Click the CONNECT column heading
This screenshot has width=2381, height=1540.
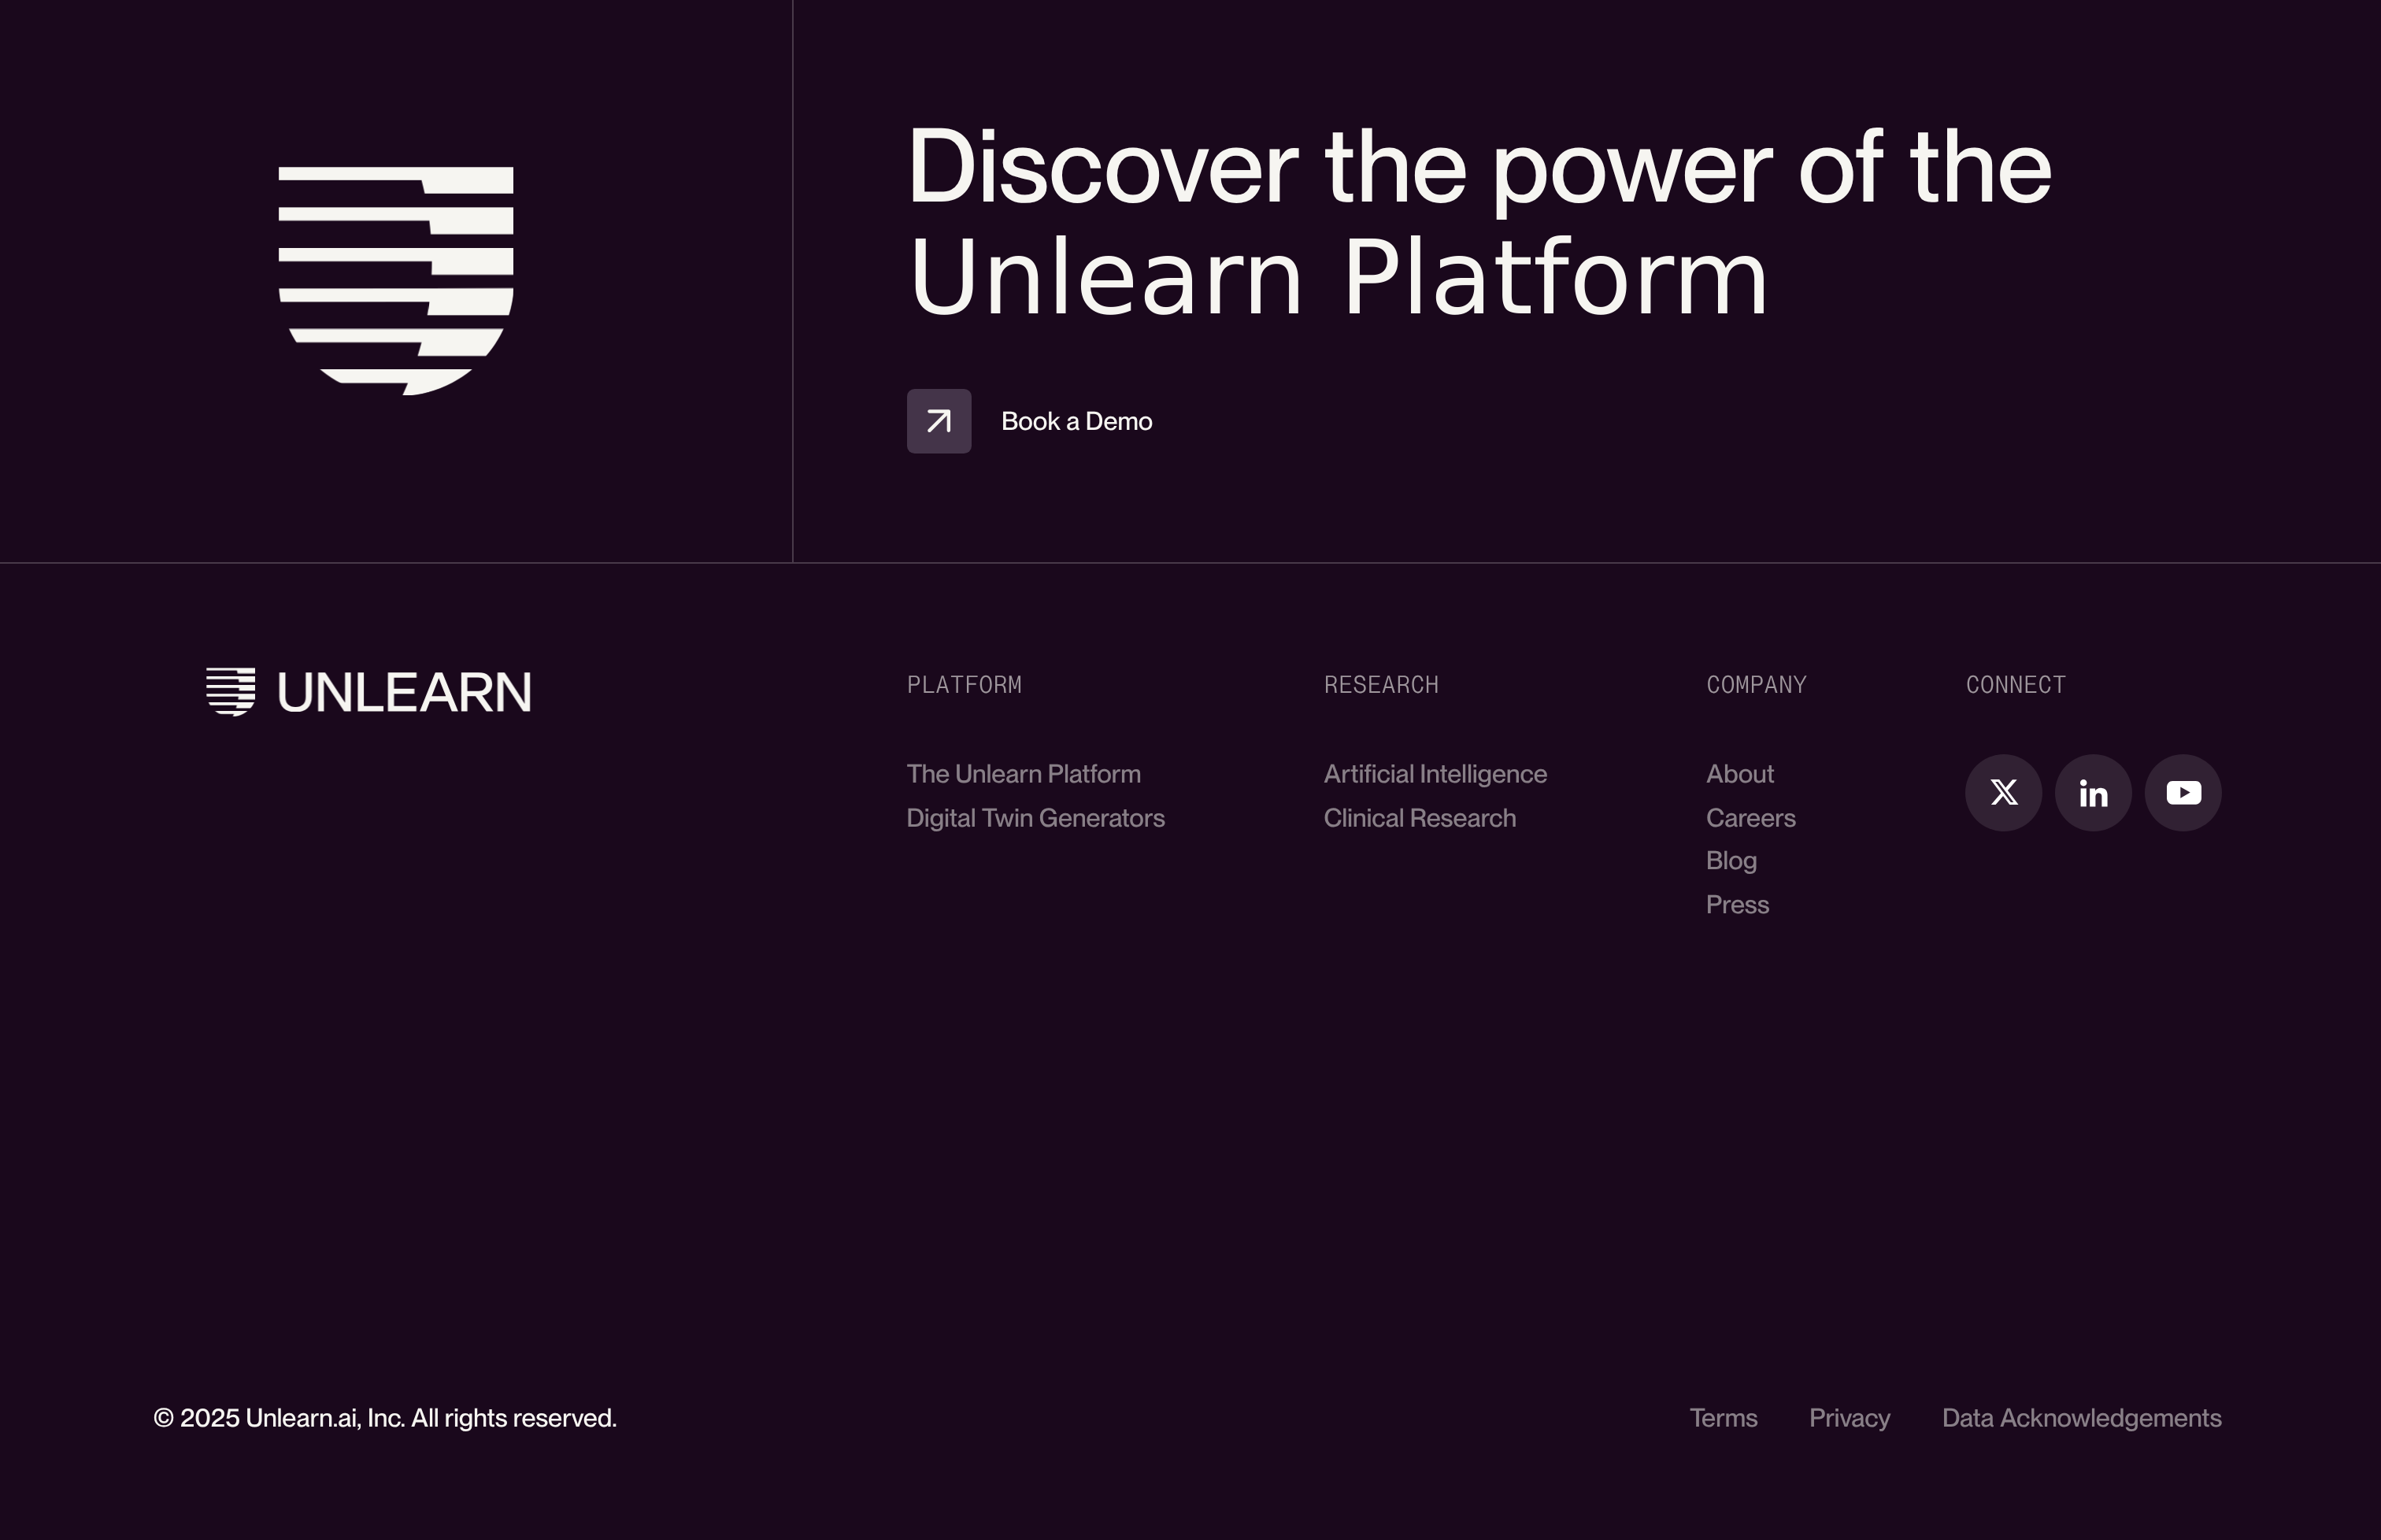[x=2015, y=685]
